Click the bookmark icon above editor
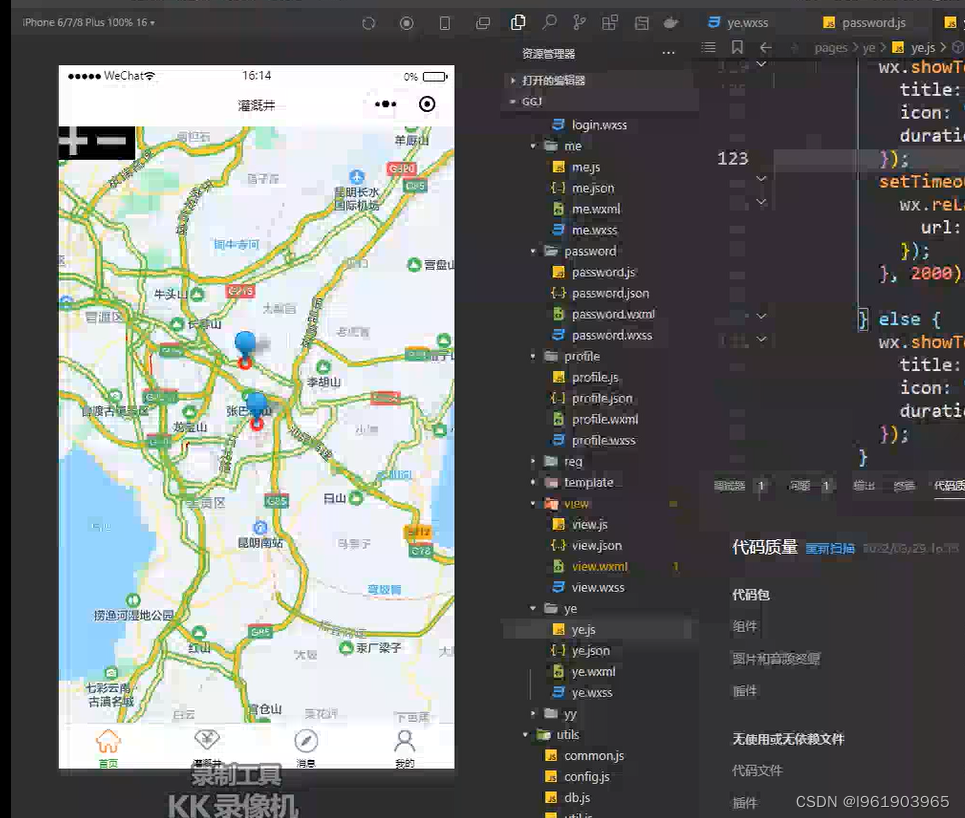Image resolution: width=965 pixels, height=818 pixels. point(737,47)
